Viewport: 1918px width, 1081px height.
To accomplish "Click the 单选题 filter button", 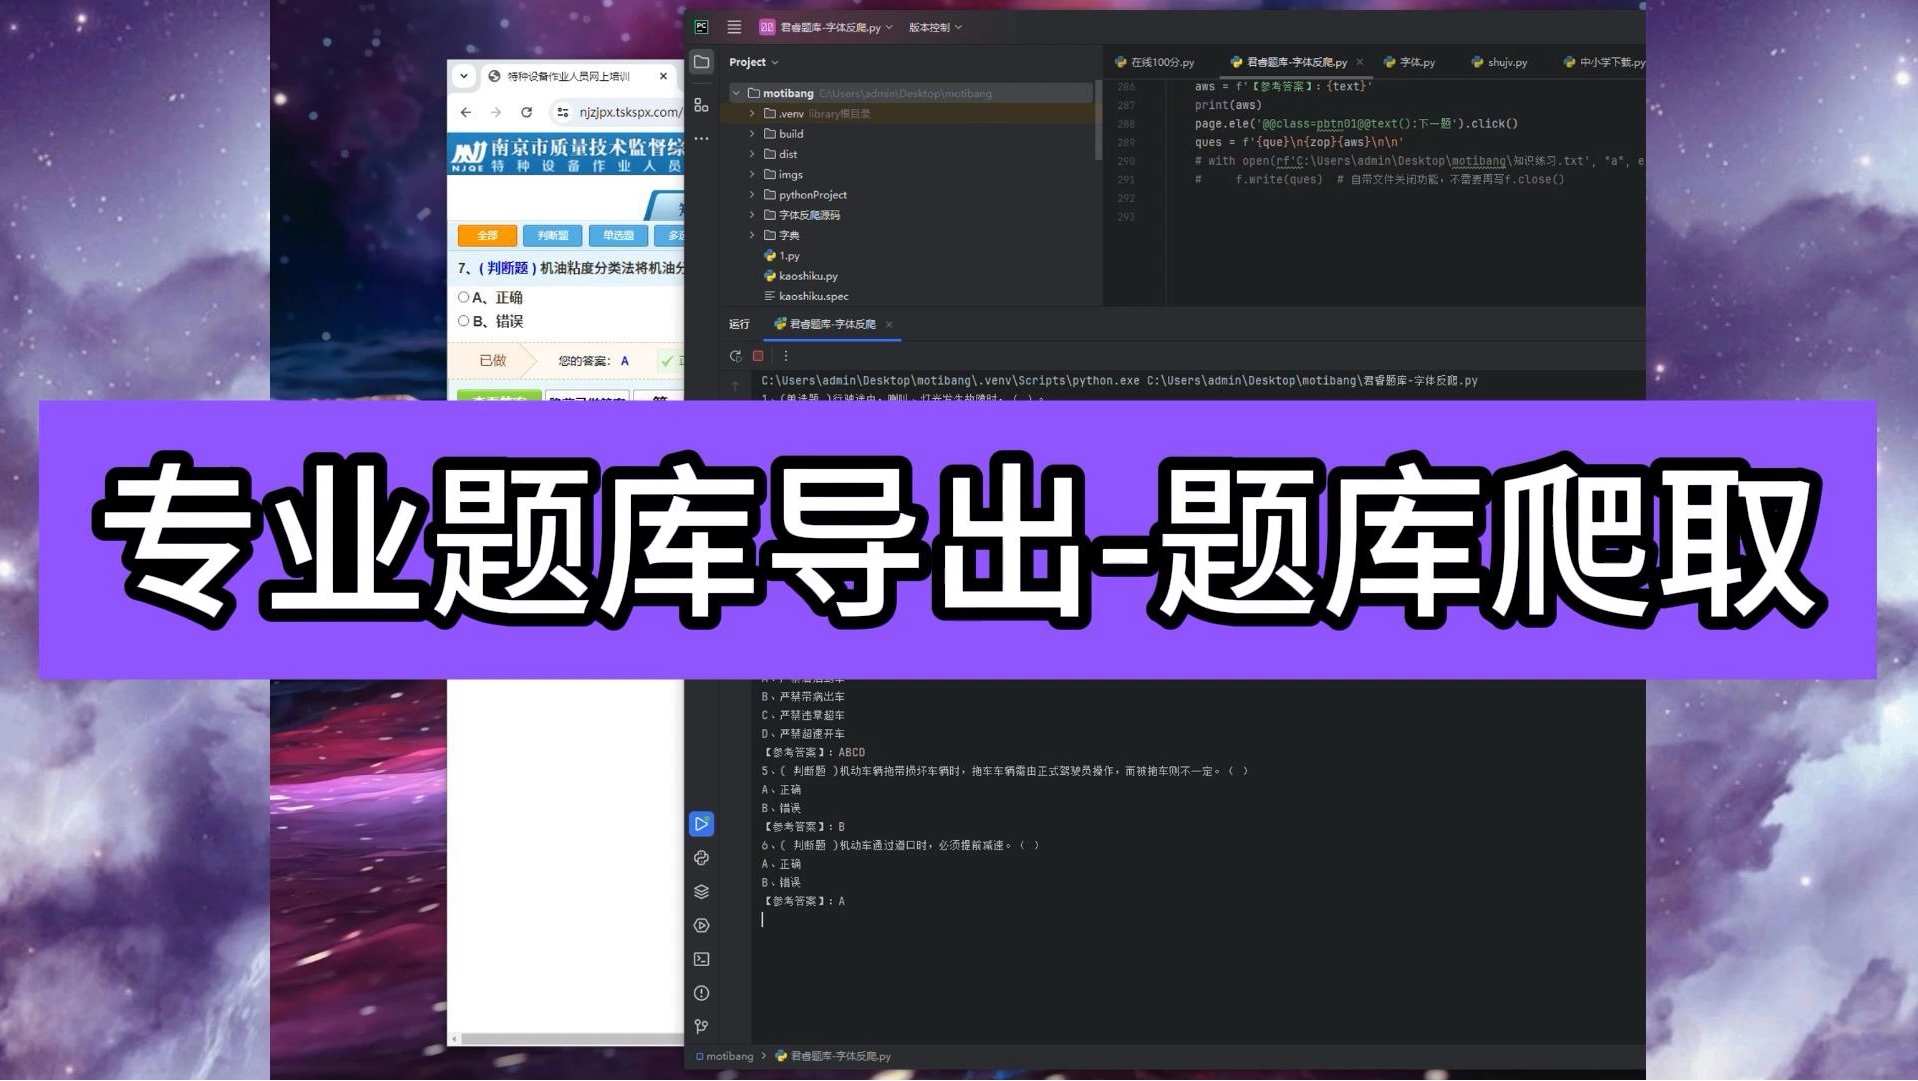I will 619,236.
